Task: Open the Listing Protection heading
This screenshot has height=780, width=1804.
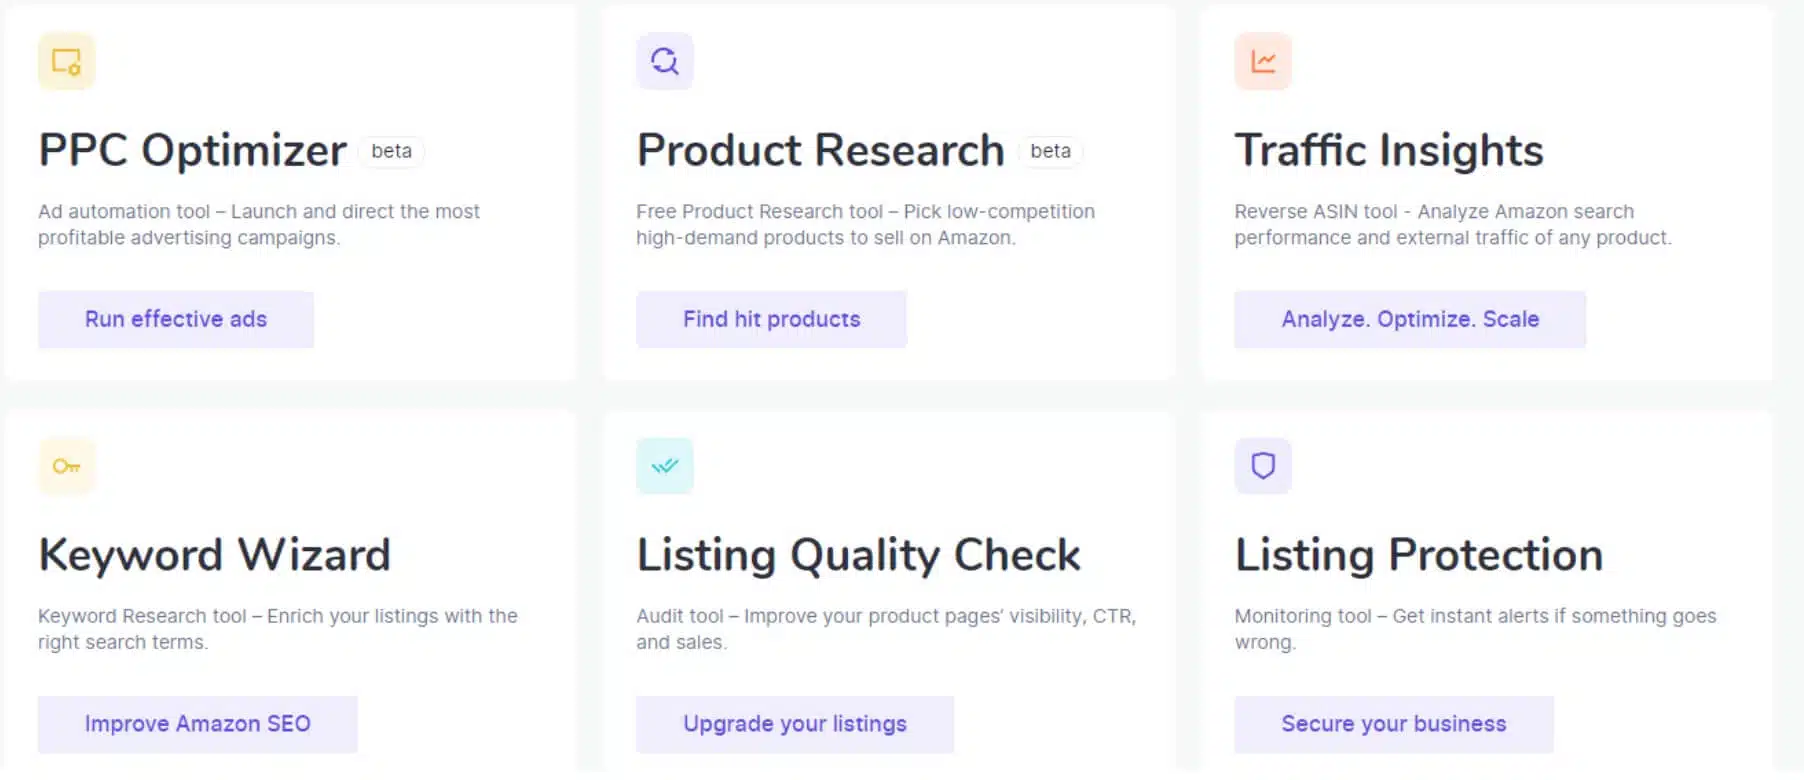Action: (x=1418, y=555)
